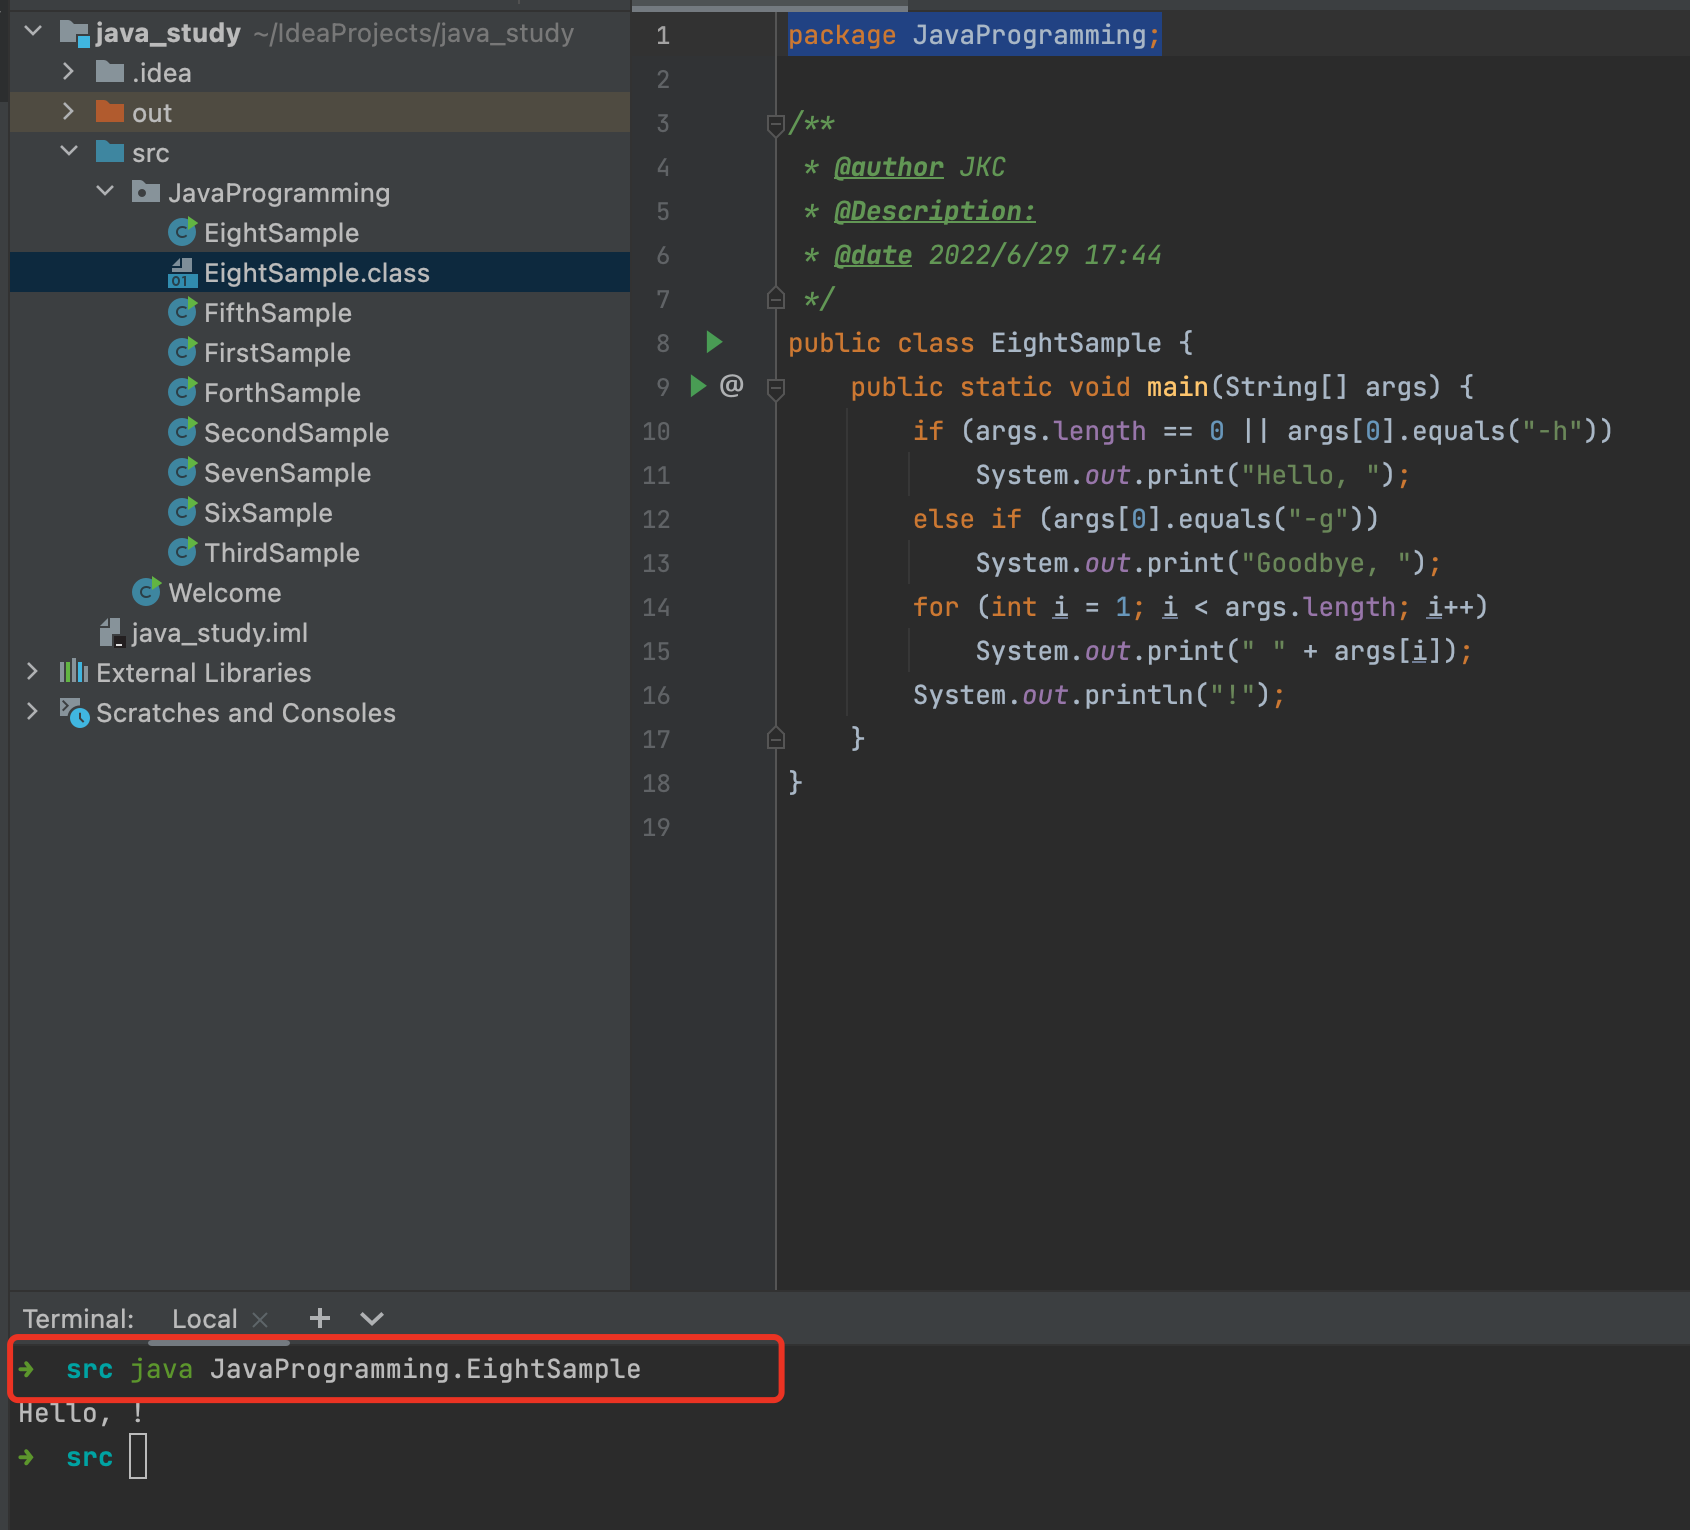Click the run arrow beside main method
This screenshot has height=1530, width=1690.
coord(698,386)
